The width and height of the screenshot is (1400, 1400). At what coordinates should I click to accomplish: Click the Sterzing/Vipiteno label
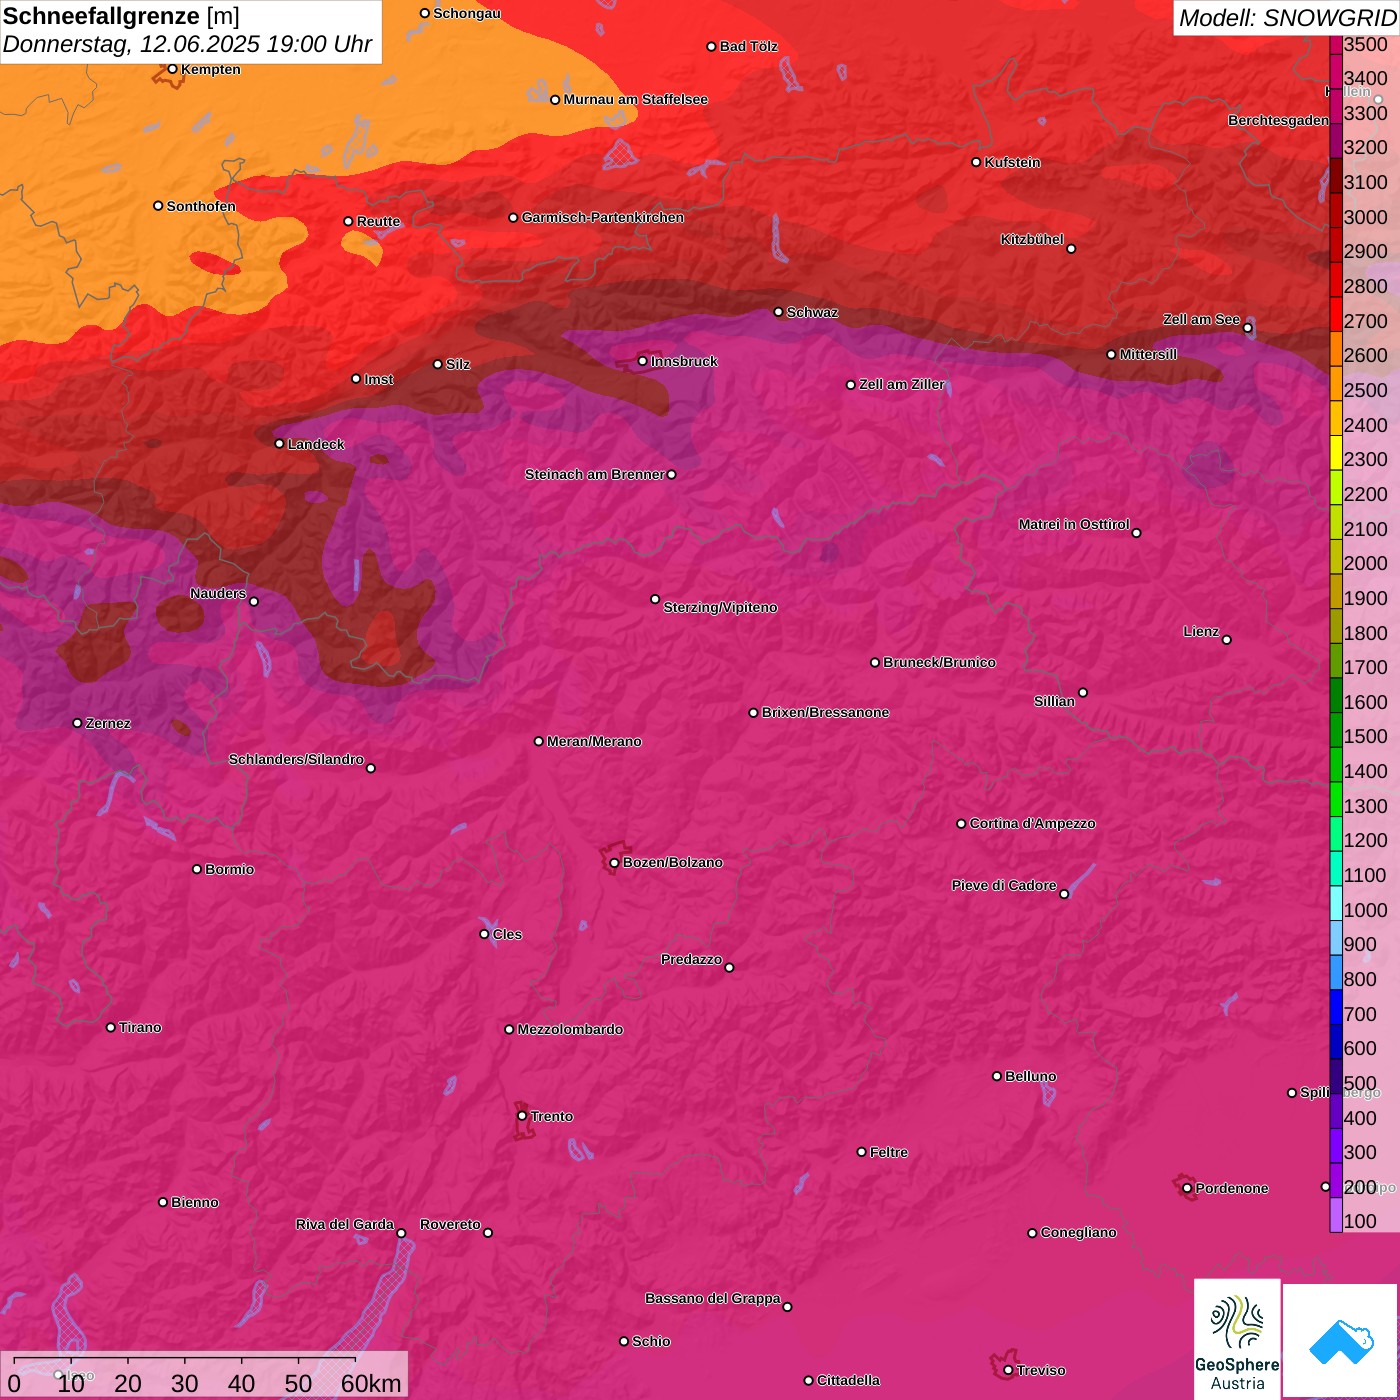click(720, 607)
